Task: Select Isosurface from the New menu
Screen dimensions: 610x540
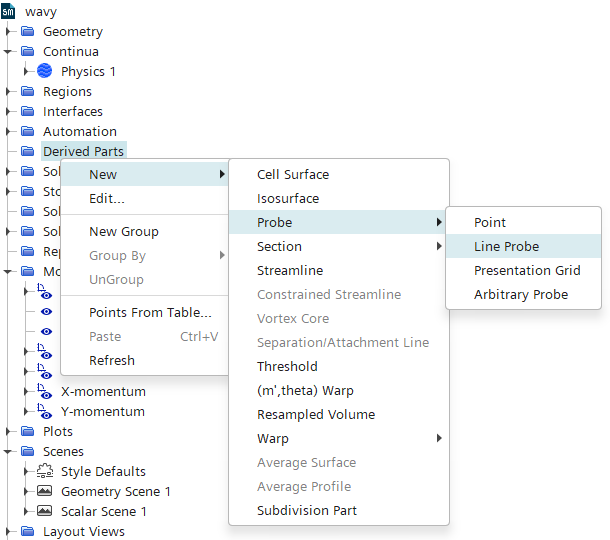Action: coord(288,198)
